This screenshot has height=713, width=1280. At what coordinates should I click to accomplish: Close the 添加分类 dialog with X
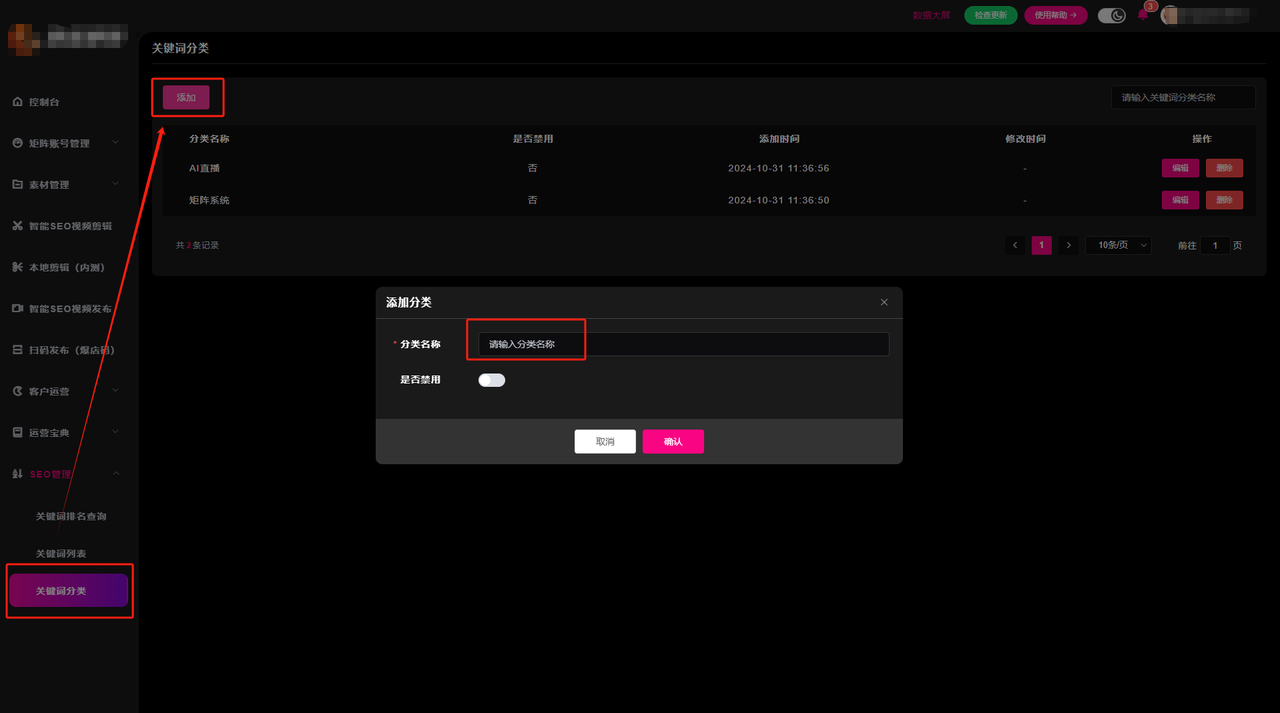883,302
